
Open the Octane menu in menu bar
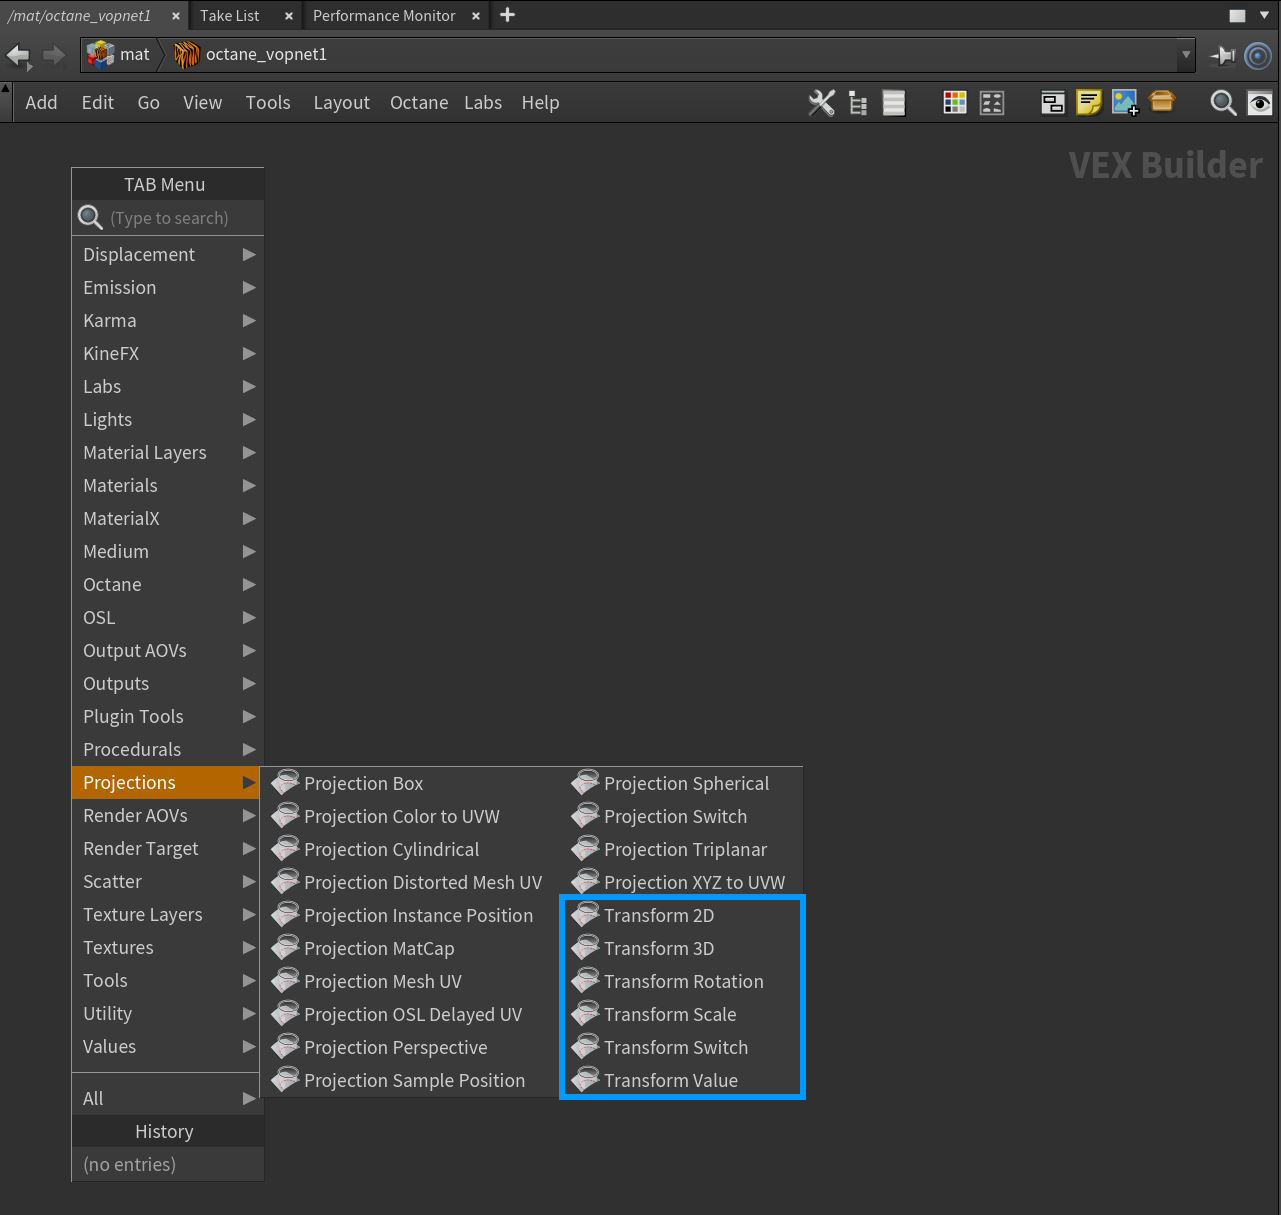click(x=418, y=102)
